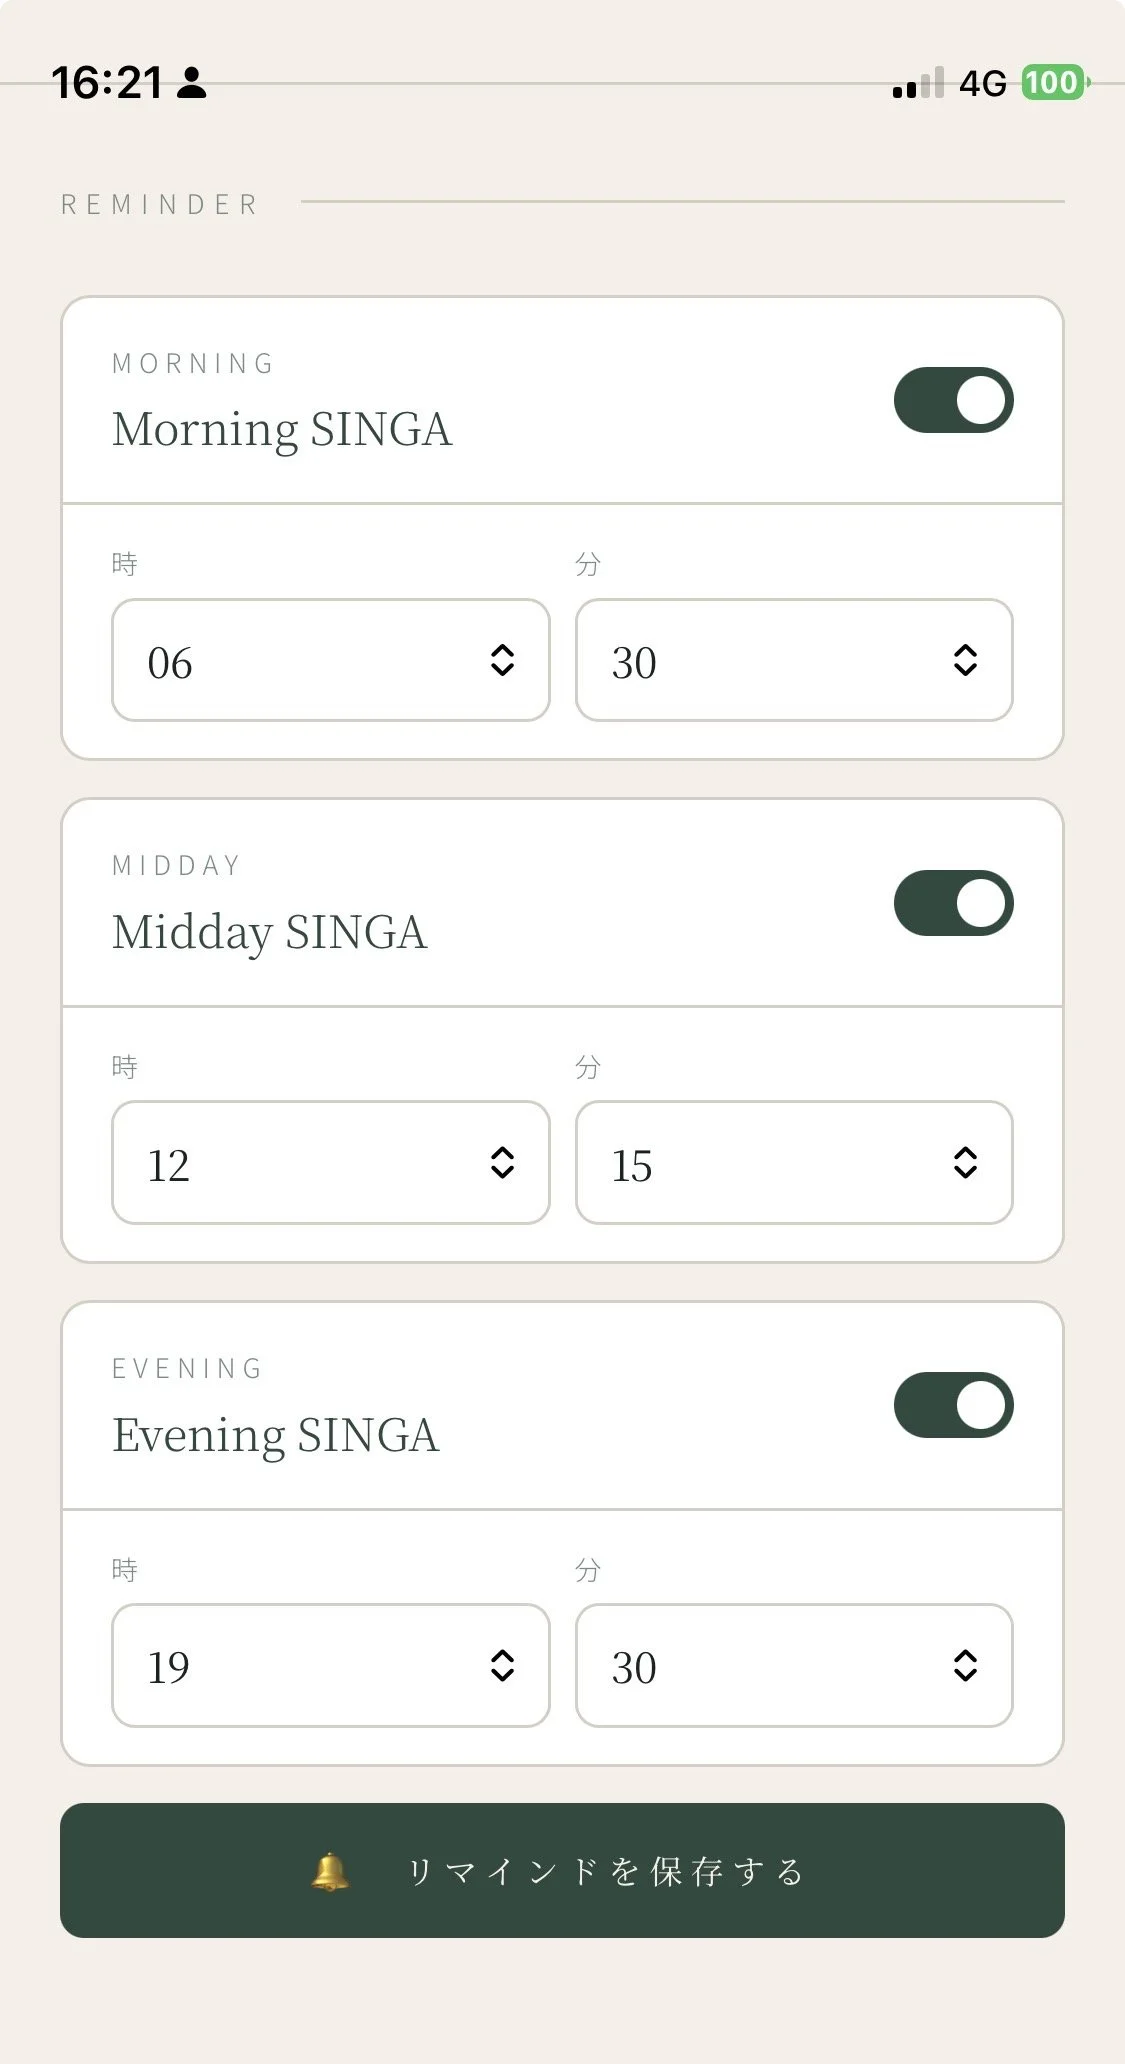Open the Evening minute dropdown showing 30
The height and width of the screenshot is (2064, 1125).
(794, 1666)
